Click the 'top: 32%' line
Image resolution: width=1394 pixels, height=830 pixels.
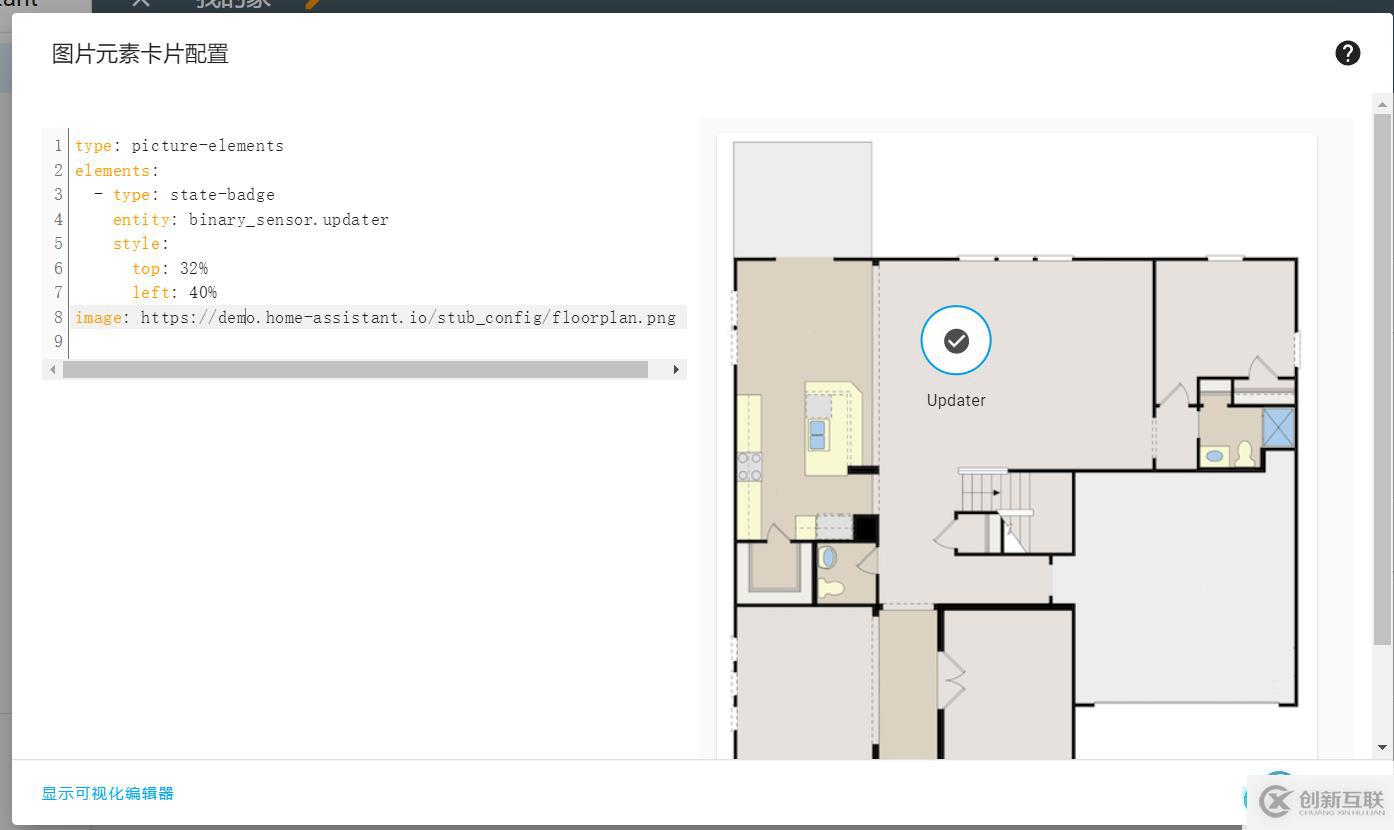tap(170, 268)
